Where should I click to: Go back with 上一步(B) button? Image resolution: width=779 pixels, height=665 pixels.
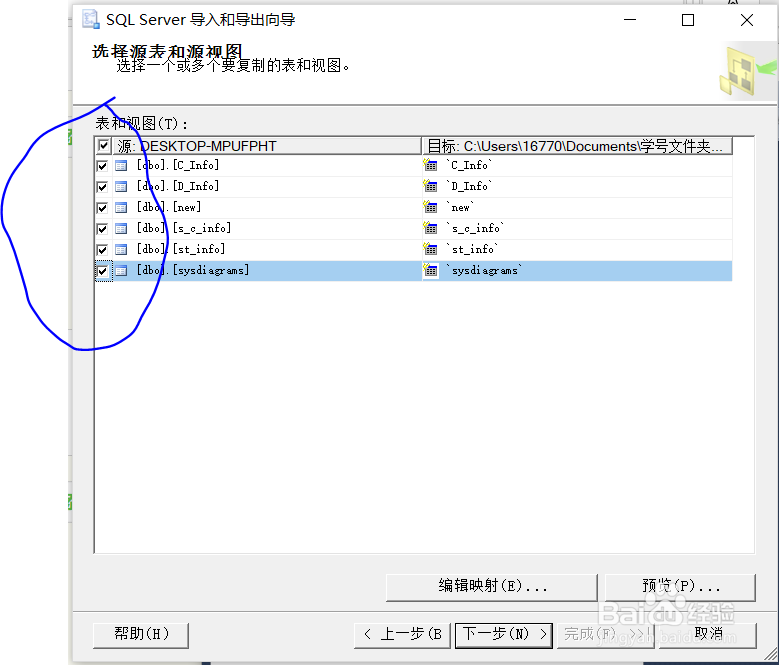click(402, 635)
